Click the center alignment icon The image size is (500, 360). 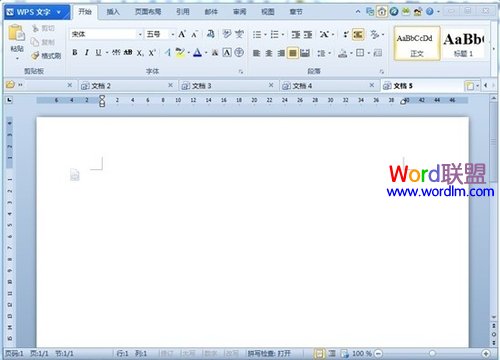(x=269, y=53)
